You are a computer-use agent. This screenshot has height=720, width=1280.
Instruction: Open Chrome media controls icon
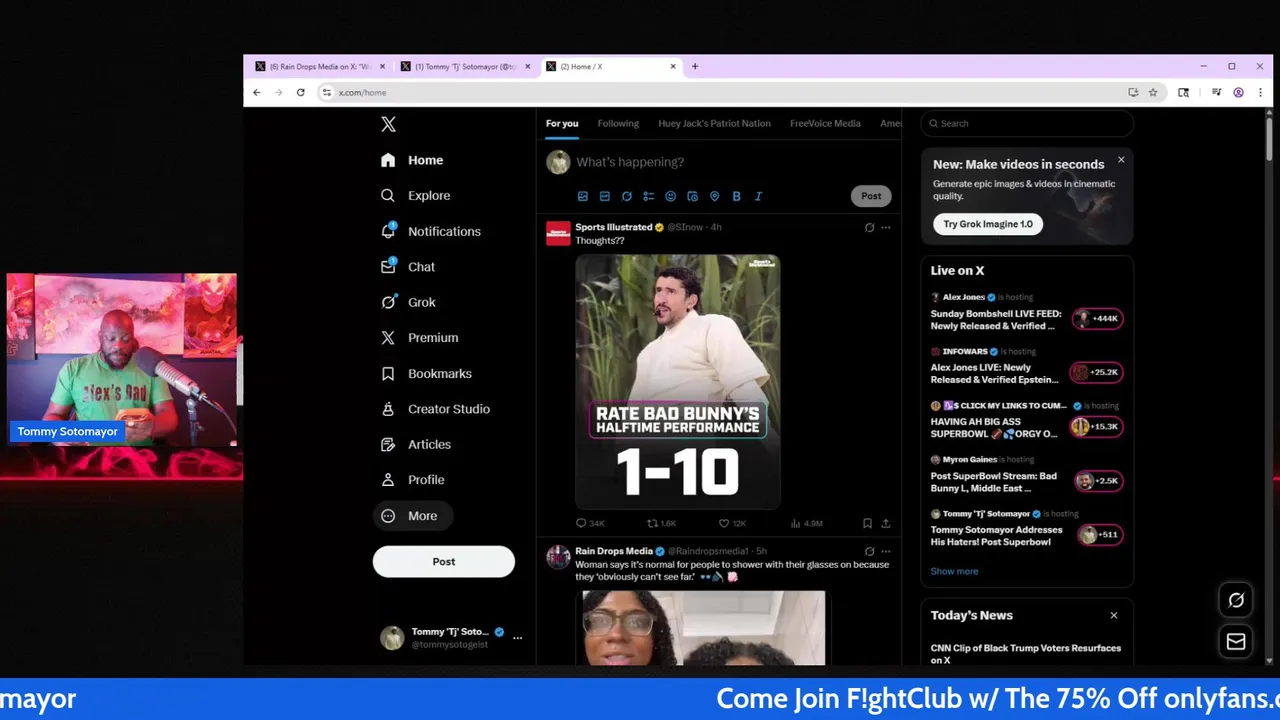click(1216, 92)
